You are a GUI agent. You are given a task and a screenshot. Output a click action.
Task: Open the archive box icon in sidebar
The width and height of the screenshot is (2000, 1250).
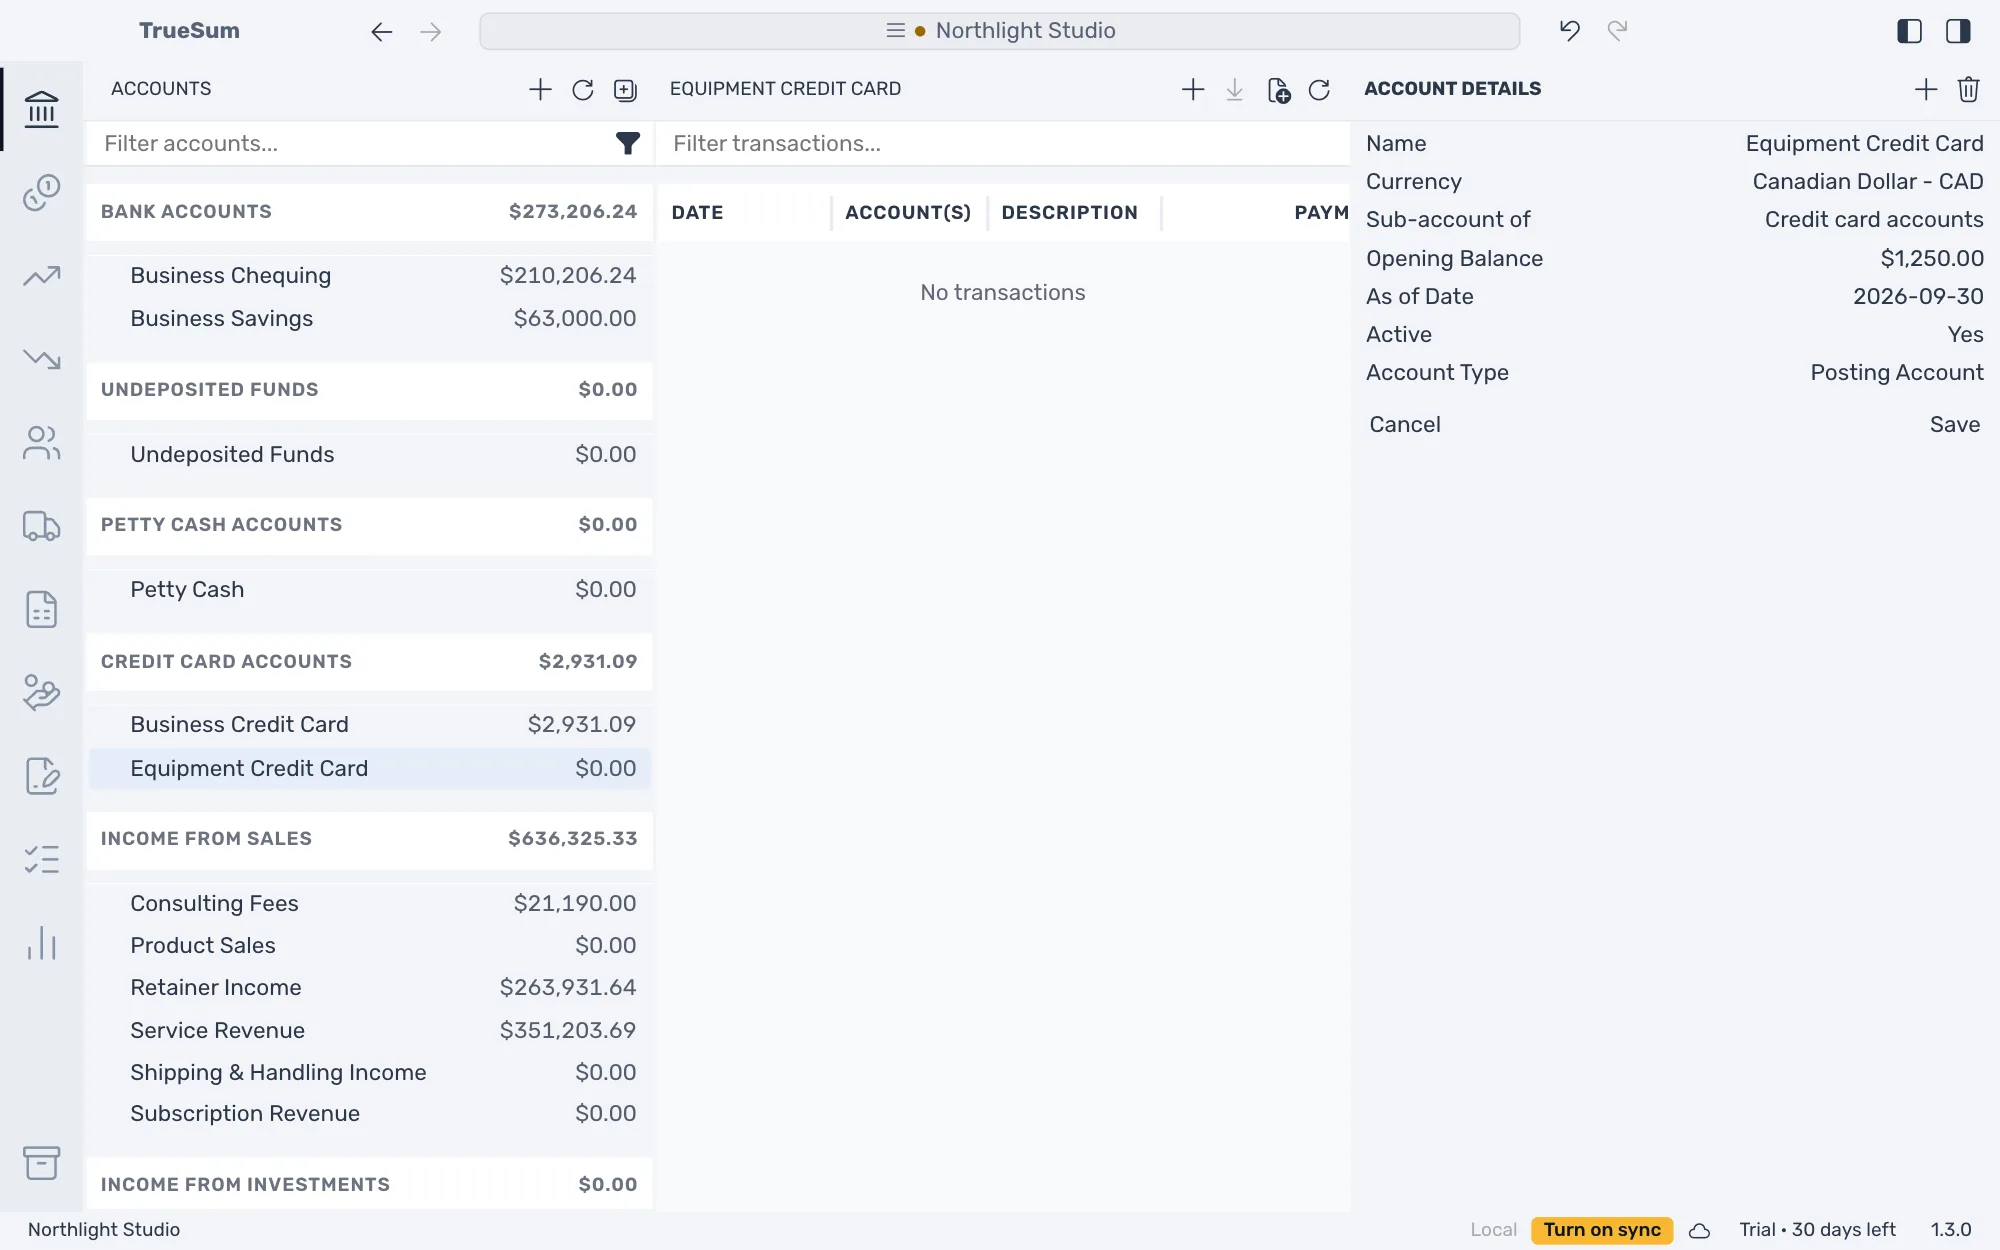[41, 1162]
